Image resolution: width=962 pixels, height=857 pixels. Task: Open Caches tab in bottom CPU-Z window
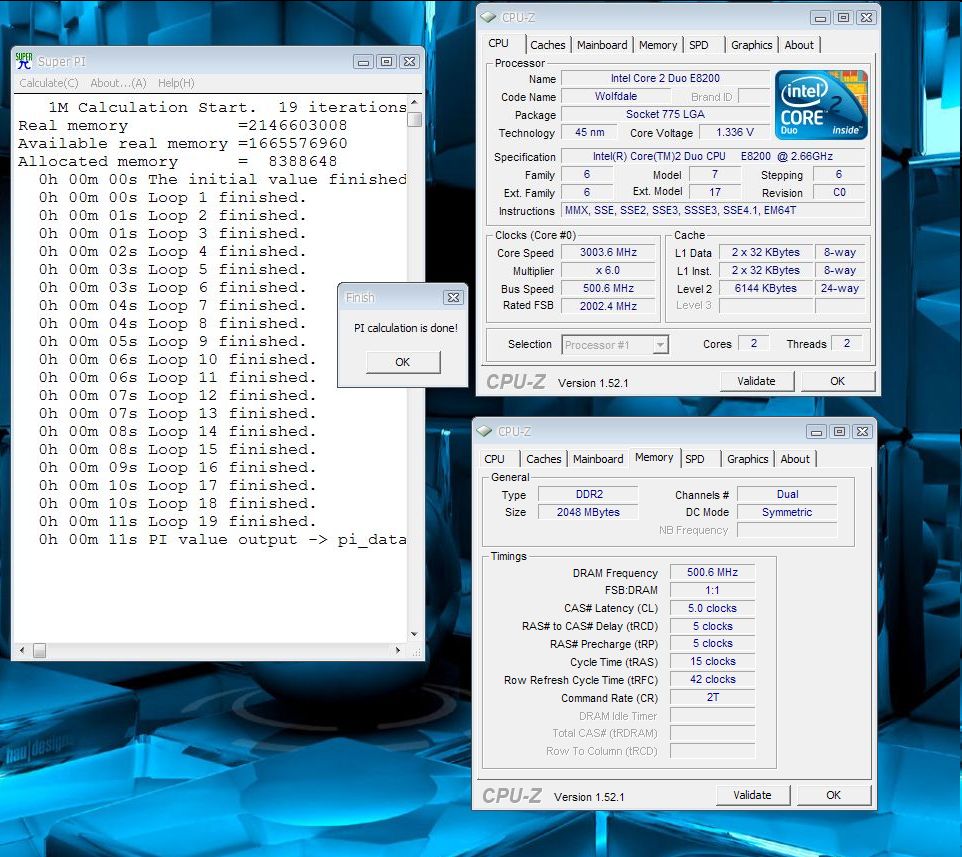pos(544,459)
